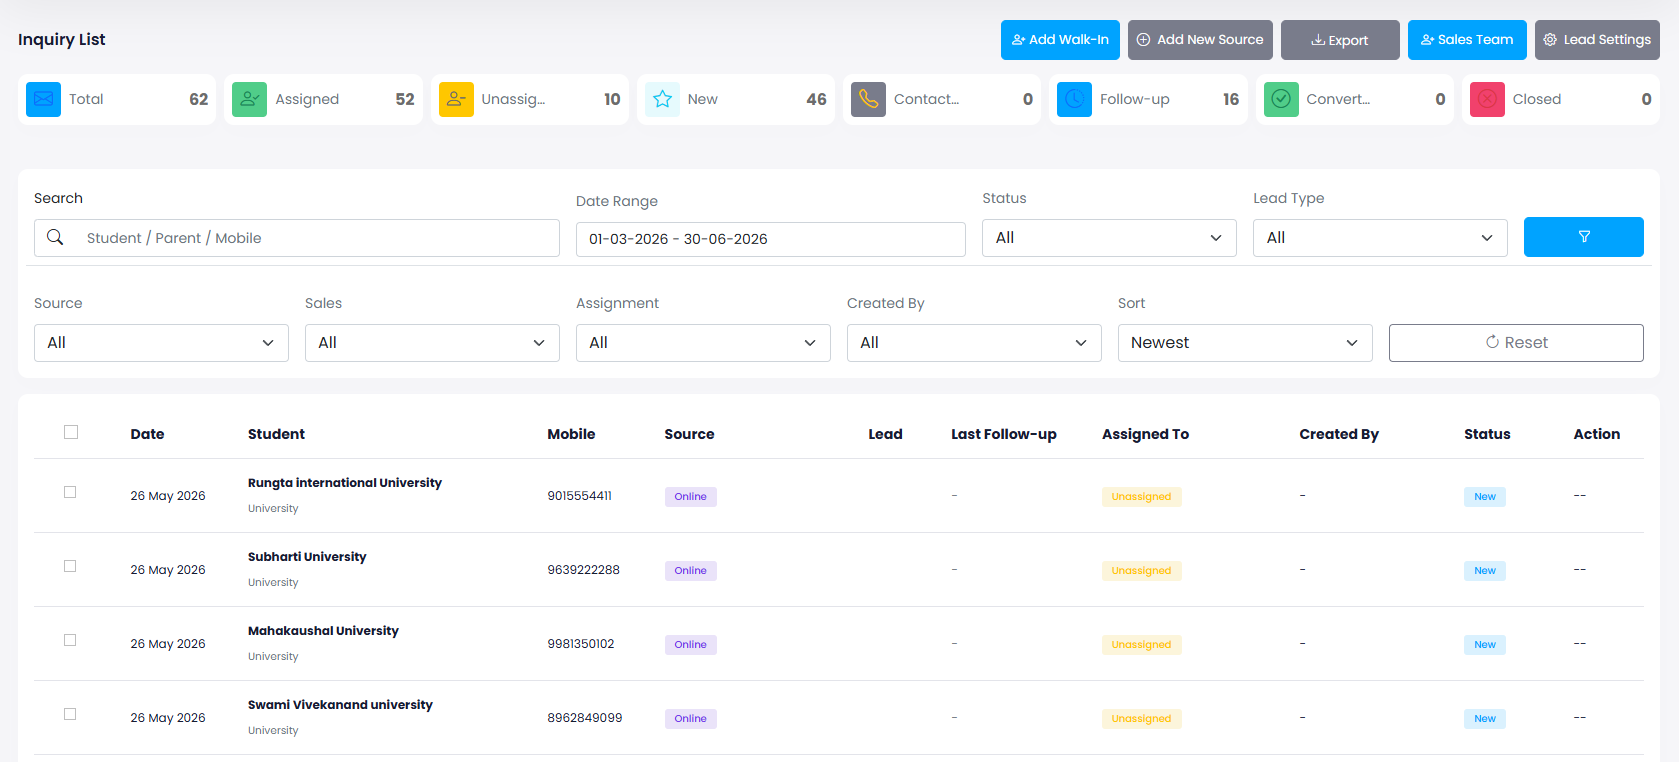
Task: Select the Closed 0 stat card
Action: [1561, 99]
